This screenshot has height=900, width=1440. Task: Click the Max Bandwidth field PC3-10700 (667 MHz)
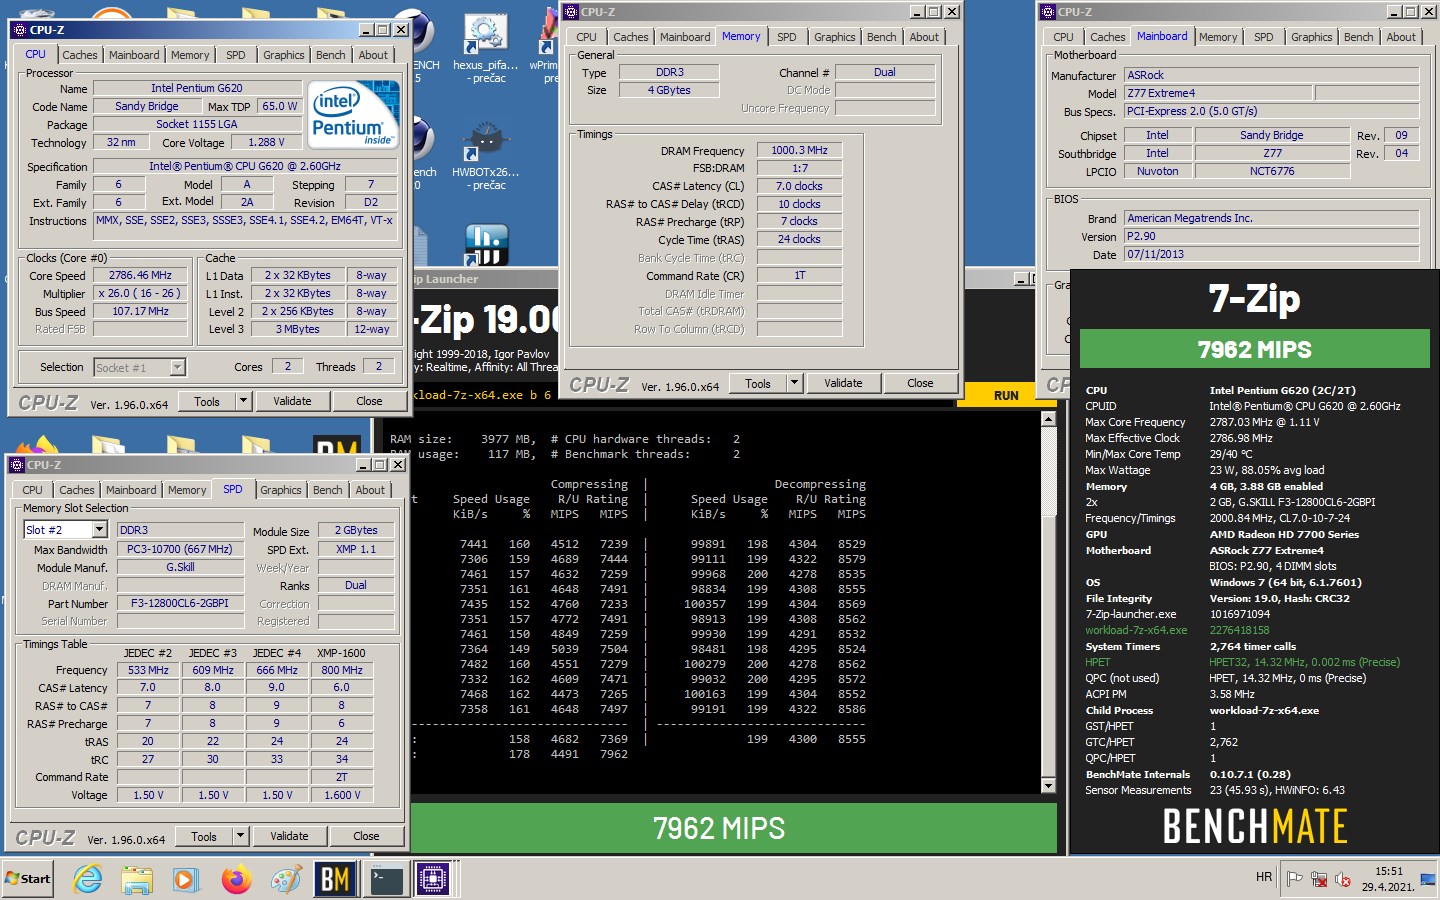tap(180, 549)
